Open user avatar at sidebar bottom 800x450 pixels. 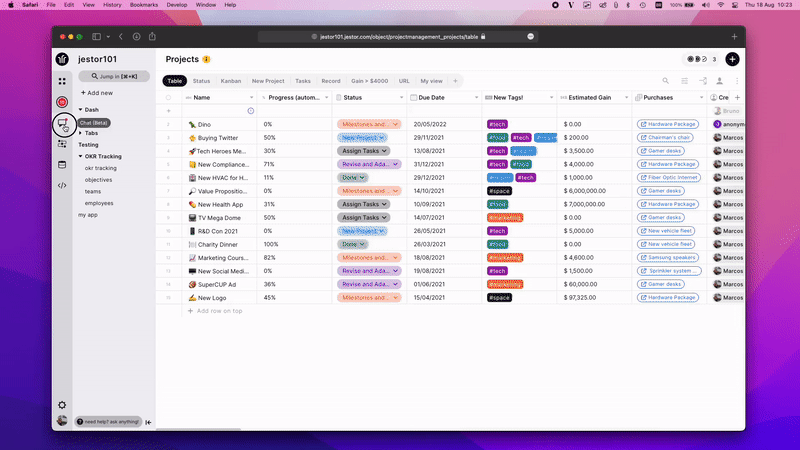point(62,420)
